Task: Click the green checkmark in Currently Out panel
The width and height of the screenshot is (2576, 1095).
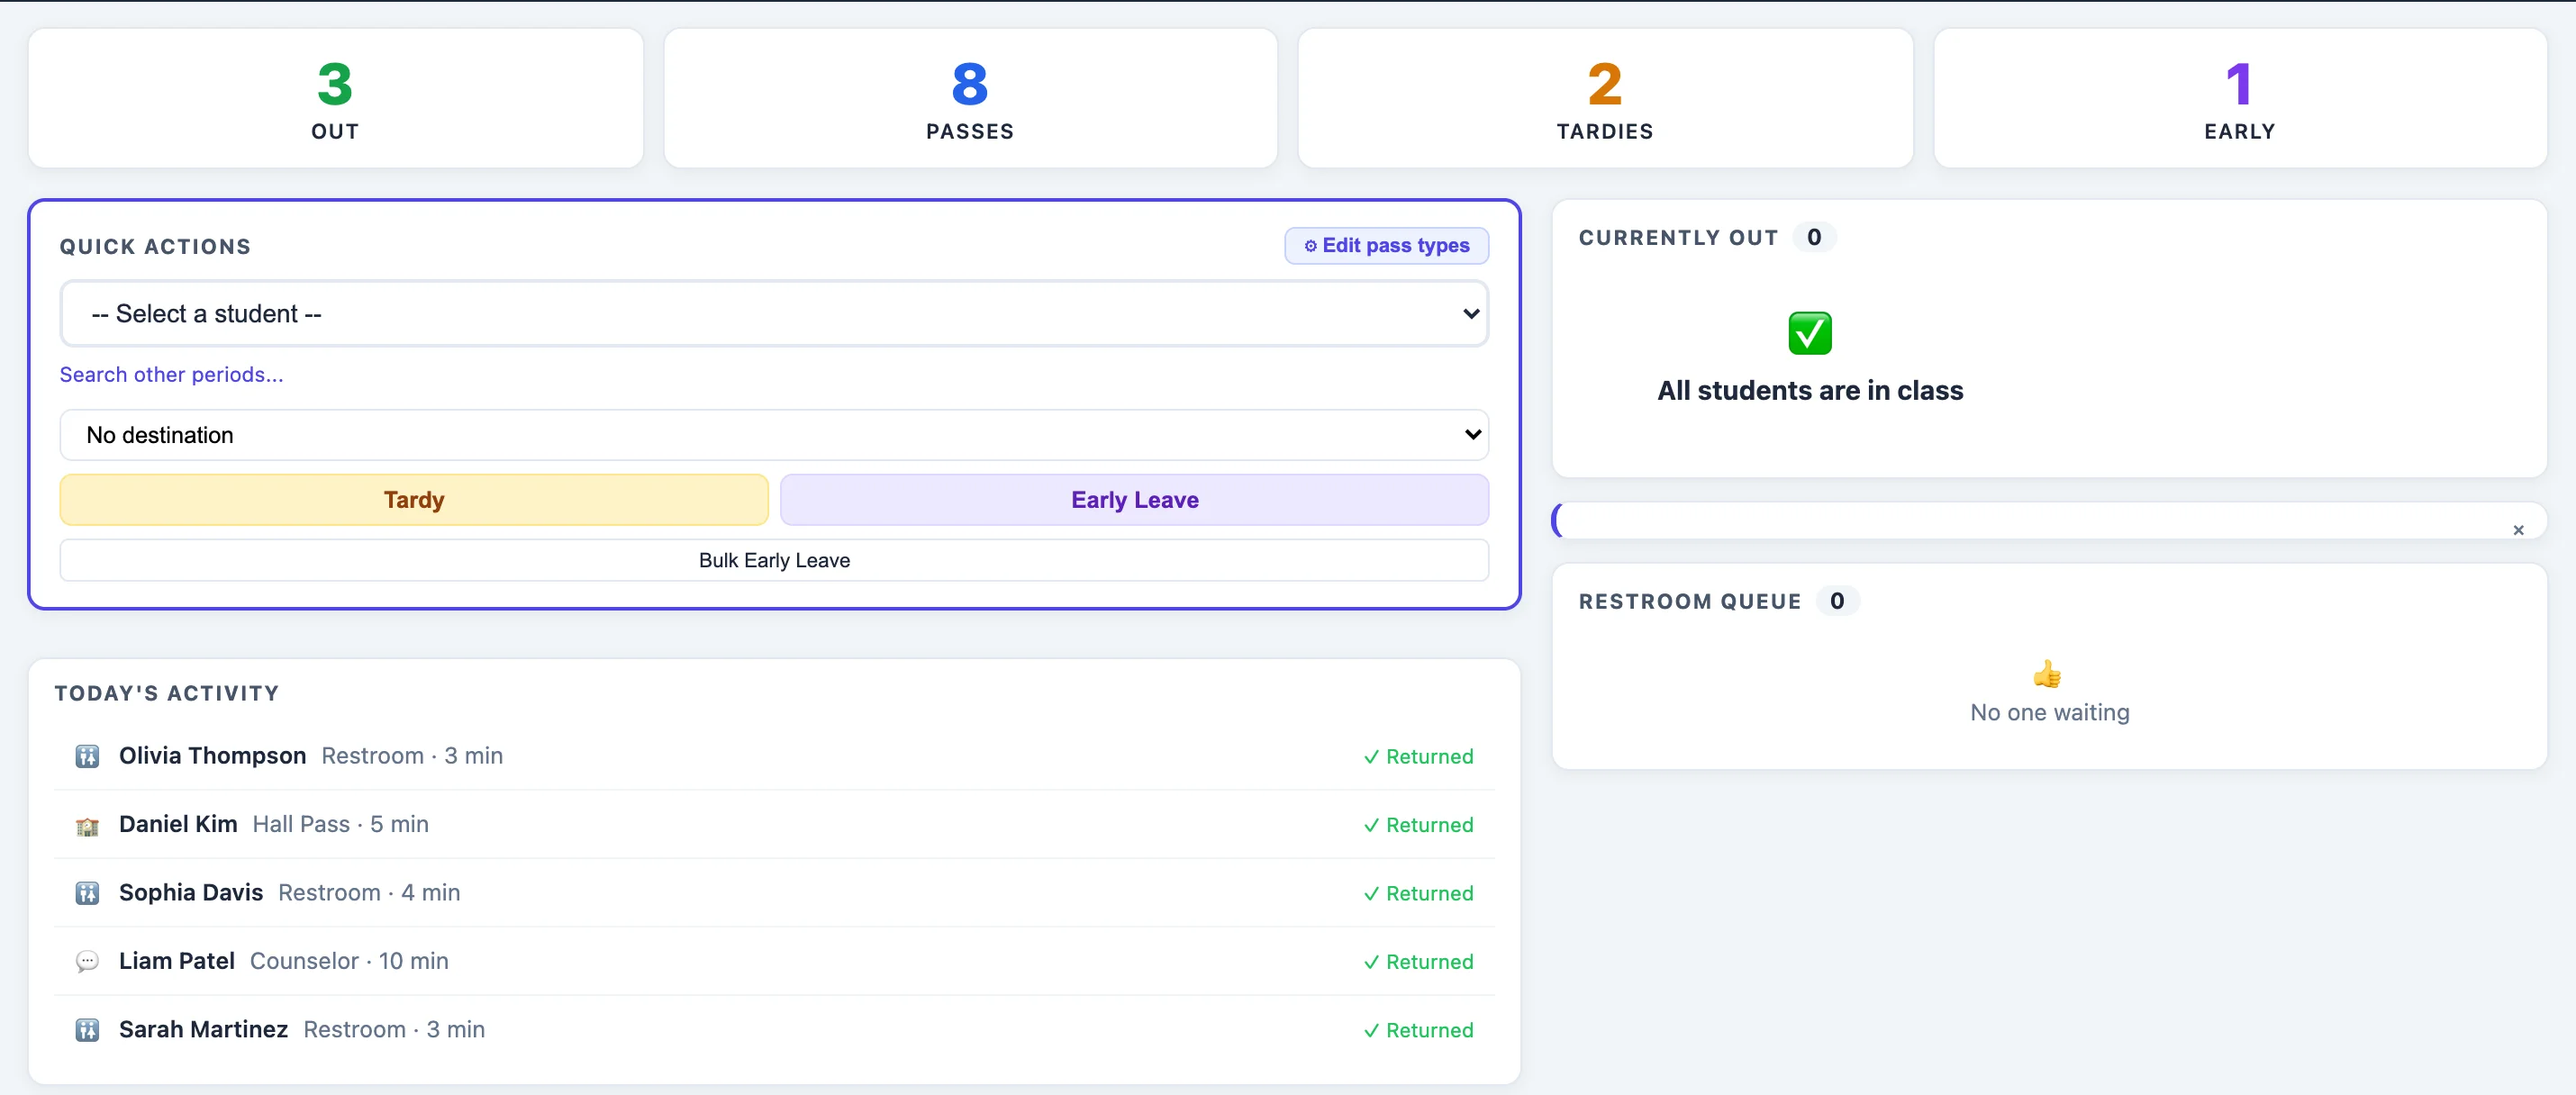Action: (x=1809, y=333)
